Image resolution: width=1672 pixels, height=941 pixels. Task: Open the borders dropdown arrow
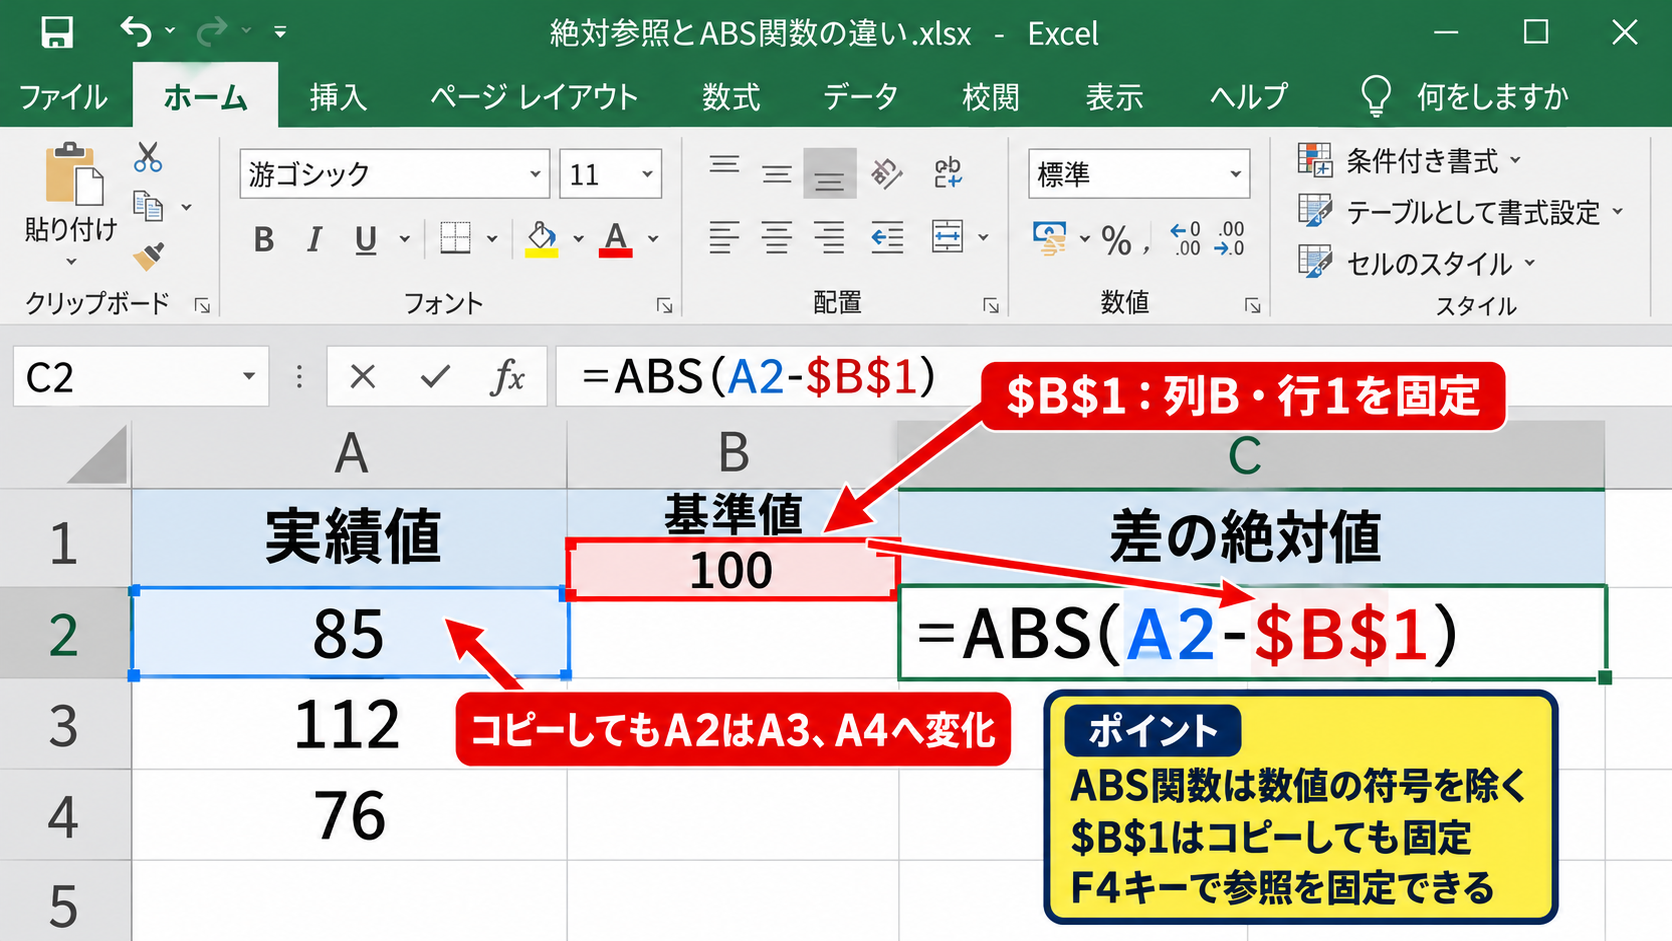pyautogui.click(x=492, y=239)
